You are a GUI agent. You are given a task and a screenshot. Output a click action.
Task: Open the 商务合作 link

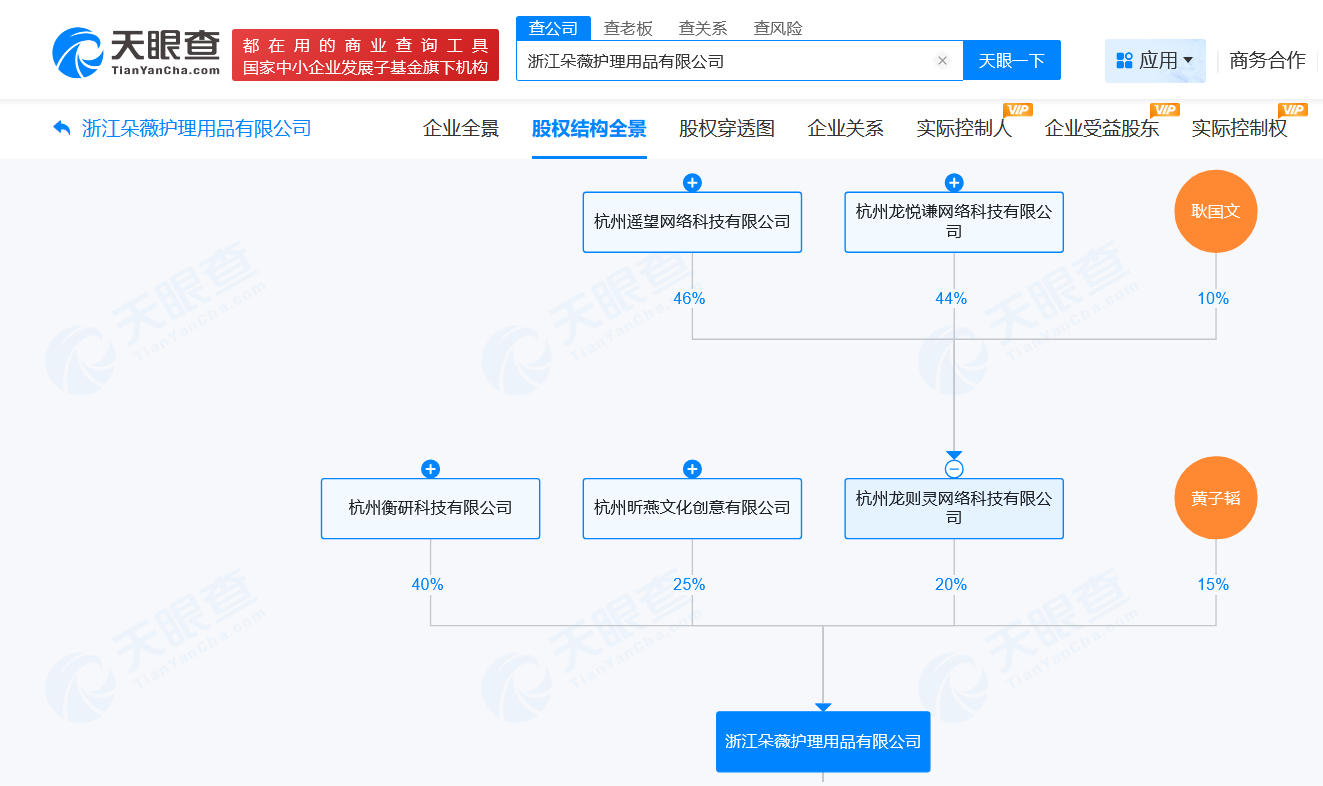point(1266,61)
